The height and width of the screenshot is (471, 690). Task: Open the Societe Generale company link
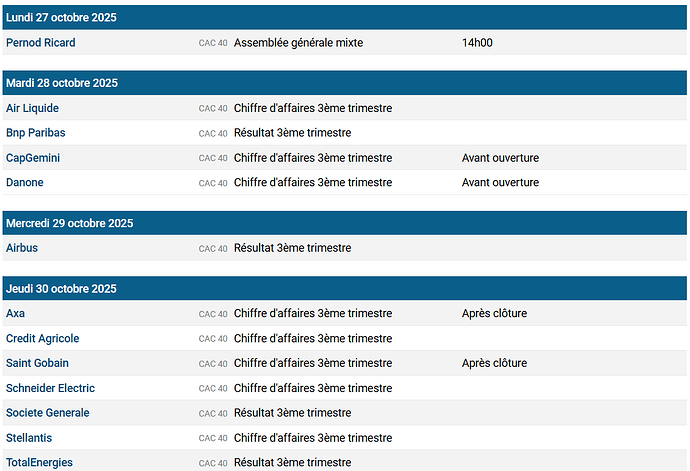click(x=48, y=413)
